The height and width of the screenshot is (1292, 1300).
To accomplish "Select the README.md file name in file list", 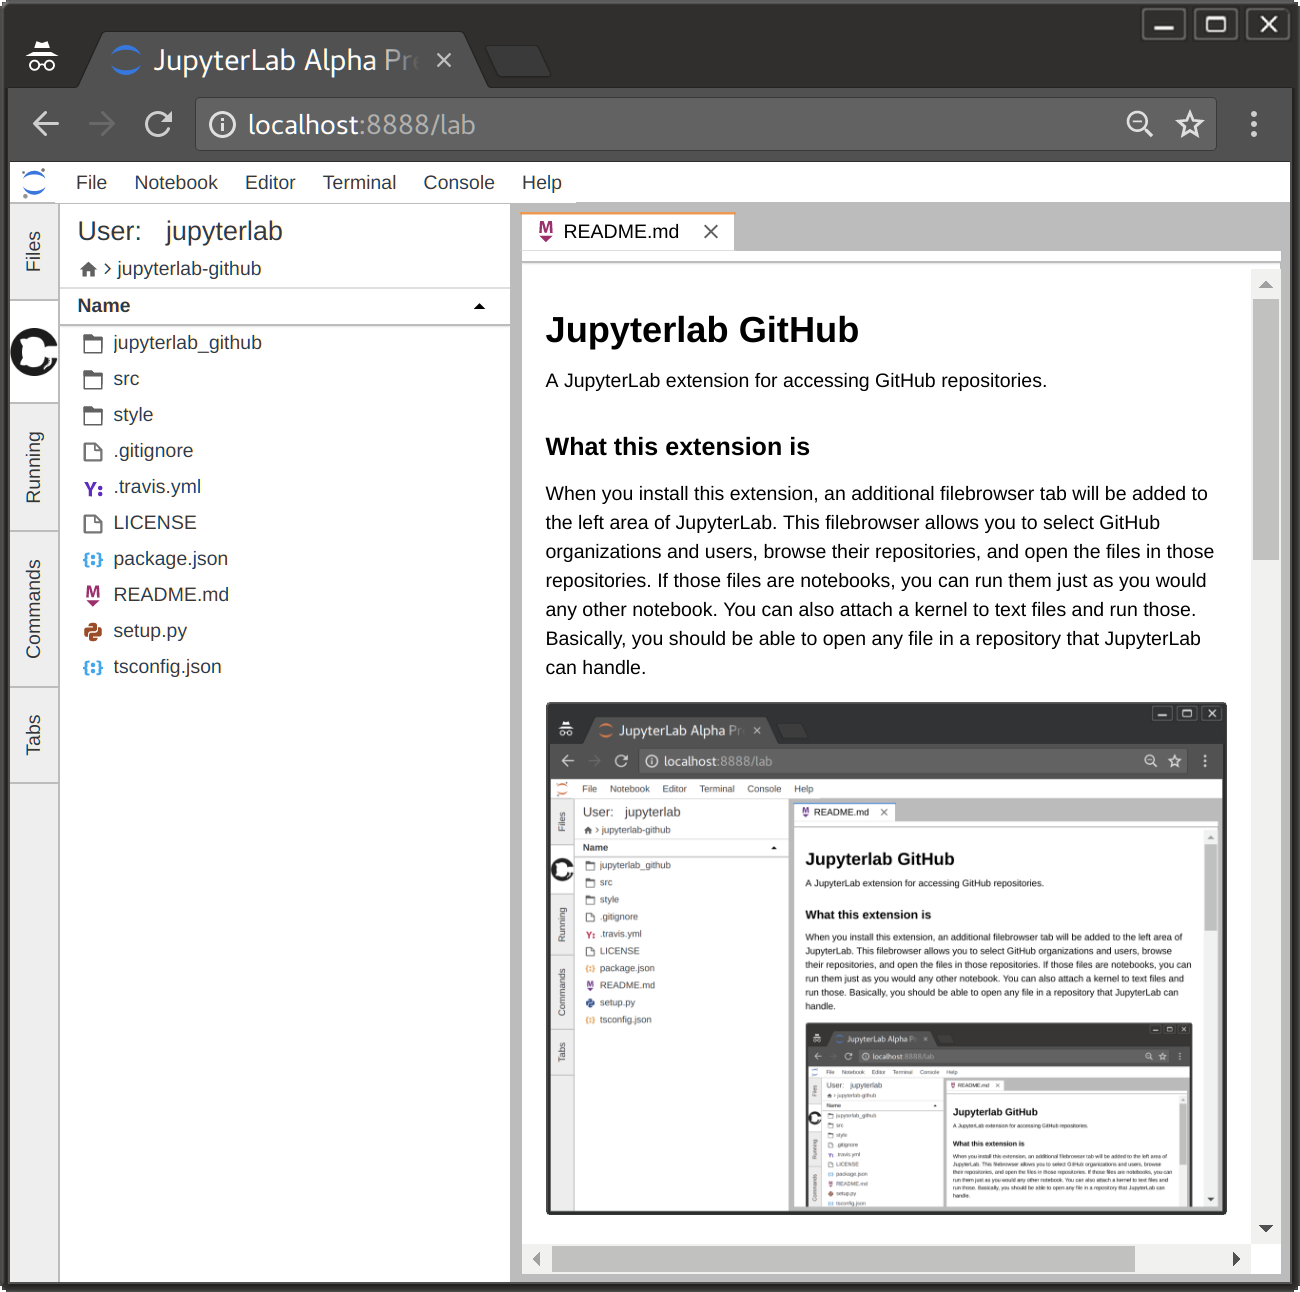I will [x=171, y=595].
